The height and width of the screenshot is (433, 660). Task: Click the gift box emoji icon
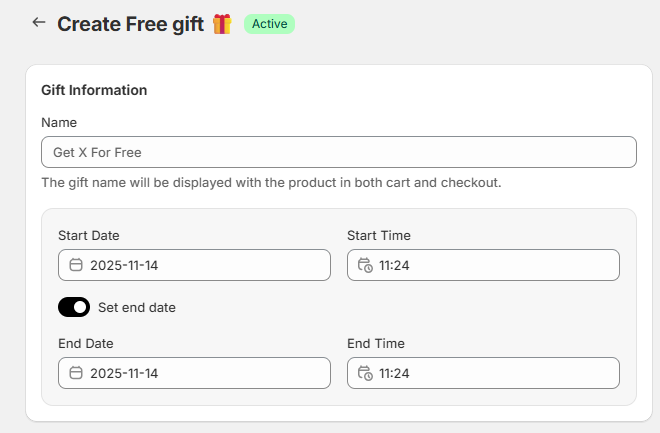222,23
